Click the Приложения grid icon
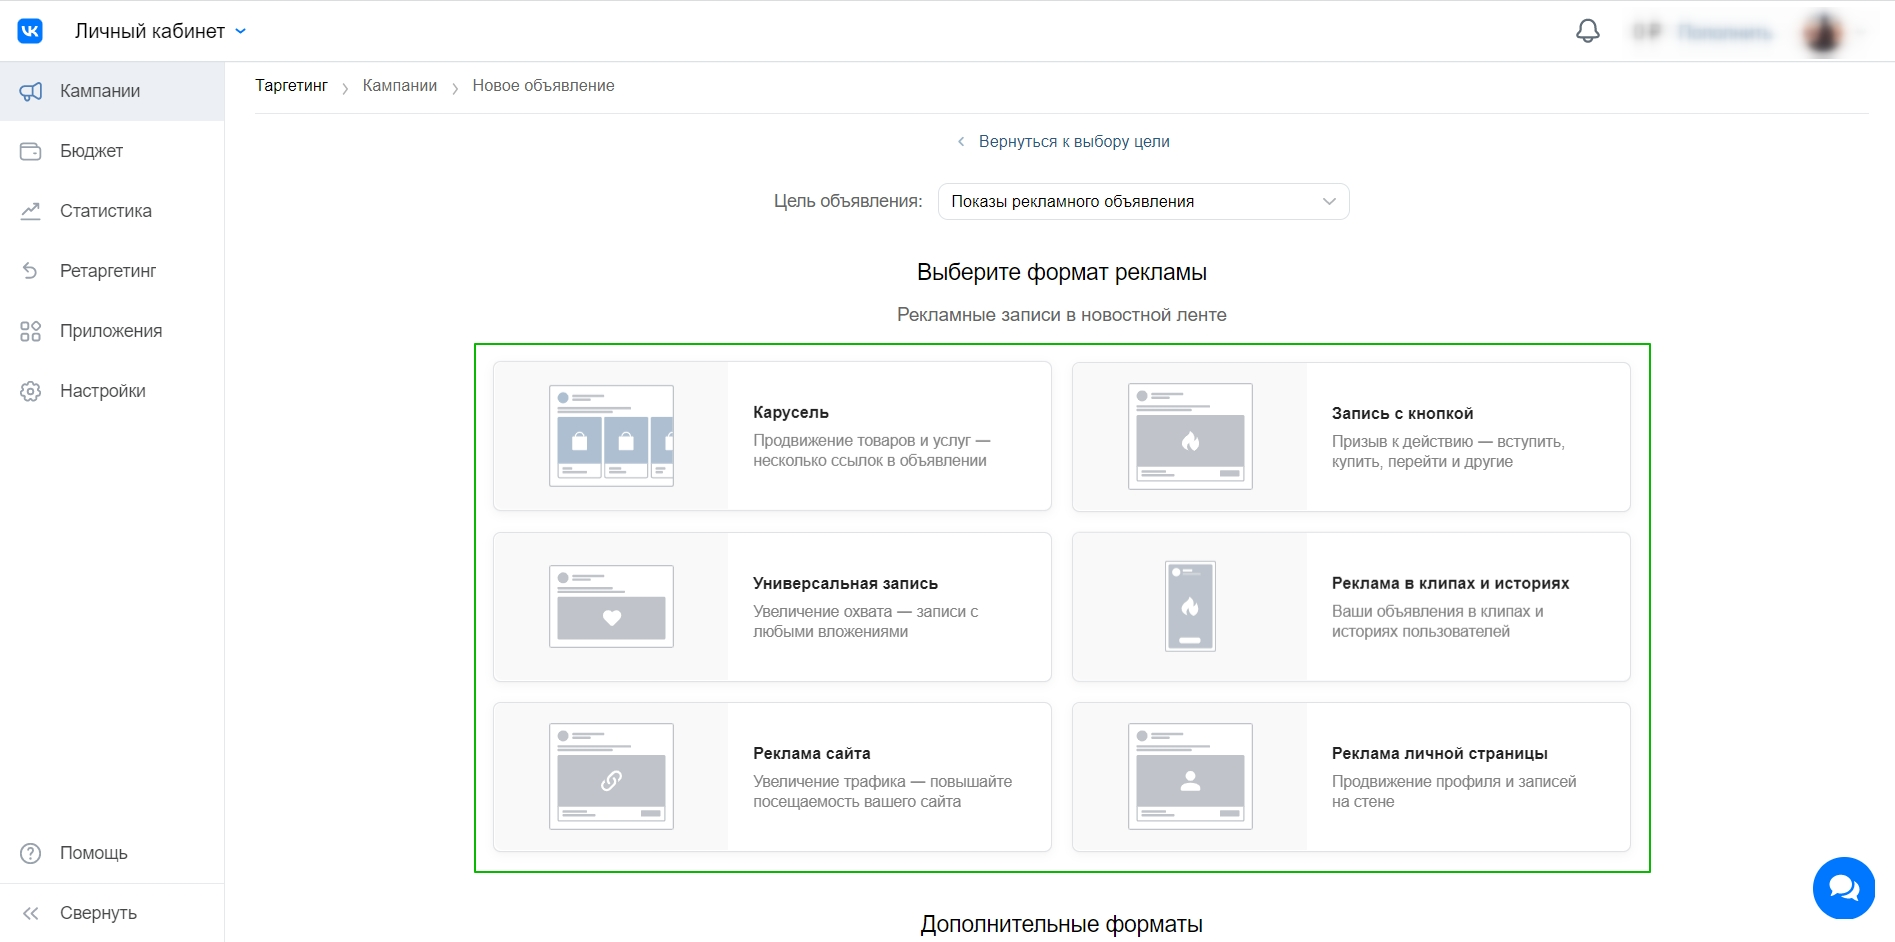The width and height of the screenshot is (1895, 942). point(31,331)
